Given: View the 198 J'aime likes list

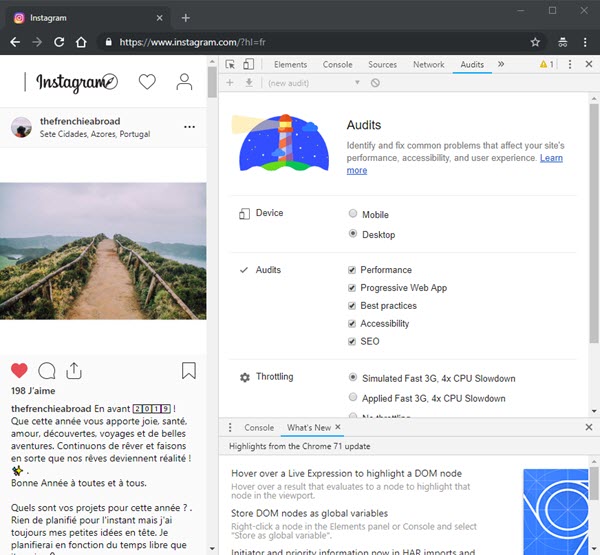Looking at the screenshot, I should click(x=33, y=391).
